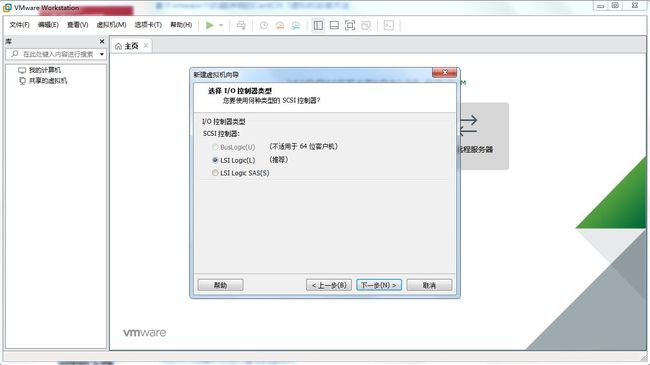Select the LSI Logic SAS(S) radio button
The width and height of the screenshot is (650, 365).
click(x=215, y=173)
